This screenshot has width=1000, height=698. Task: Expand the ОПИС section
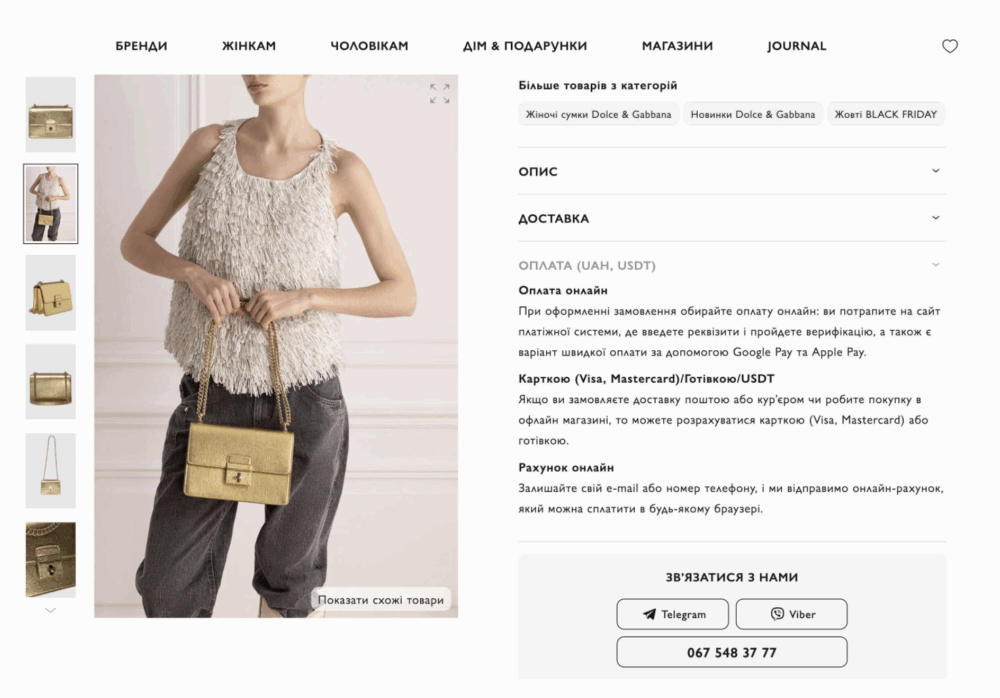click(x=732, y=171)
